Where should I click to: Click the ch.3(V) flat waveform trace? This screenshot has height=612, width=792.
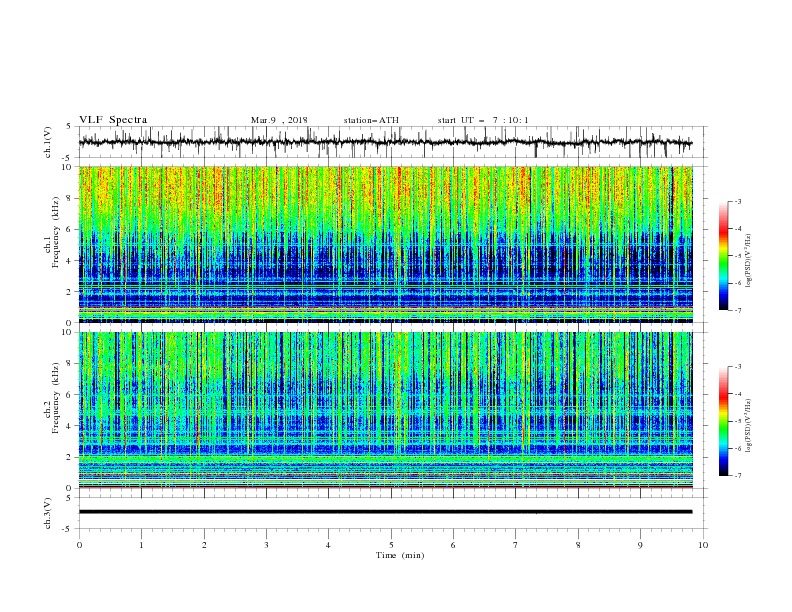386,512
